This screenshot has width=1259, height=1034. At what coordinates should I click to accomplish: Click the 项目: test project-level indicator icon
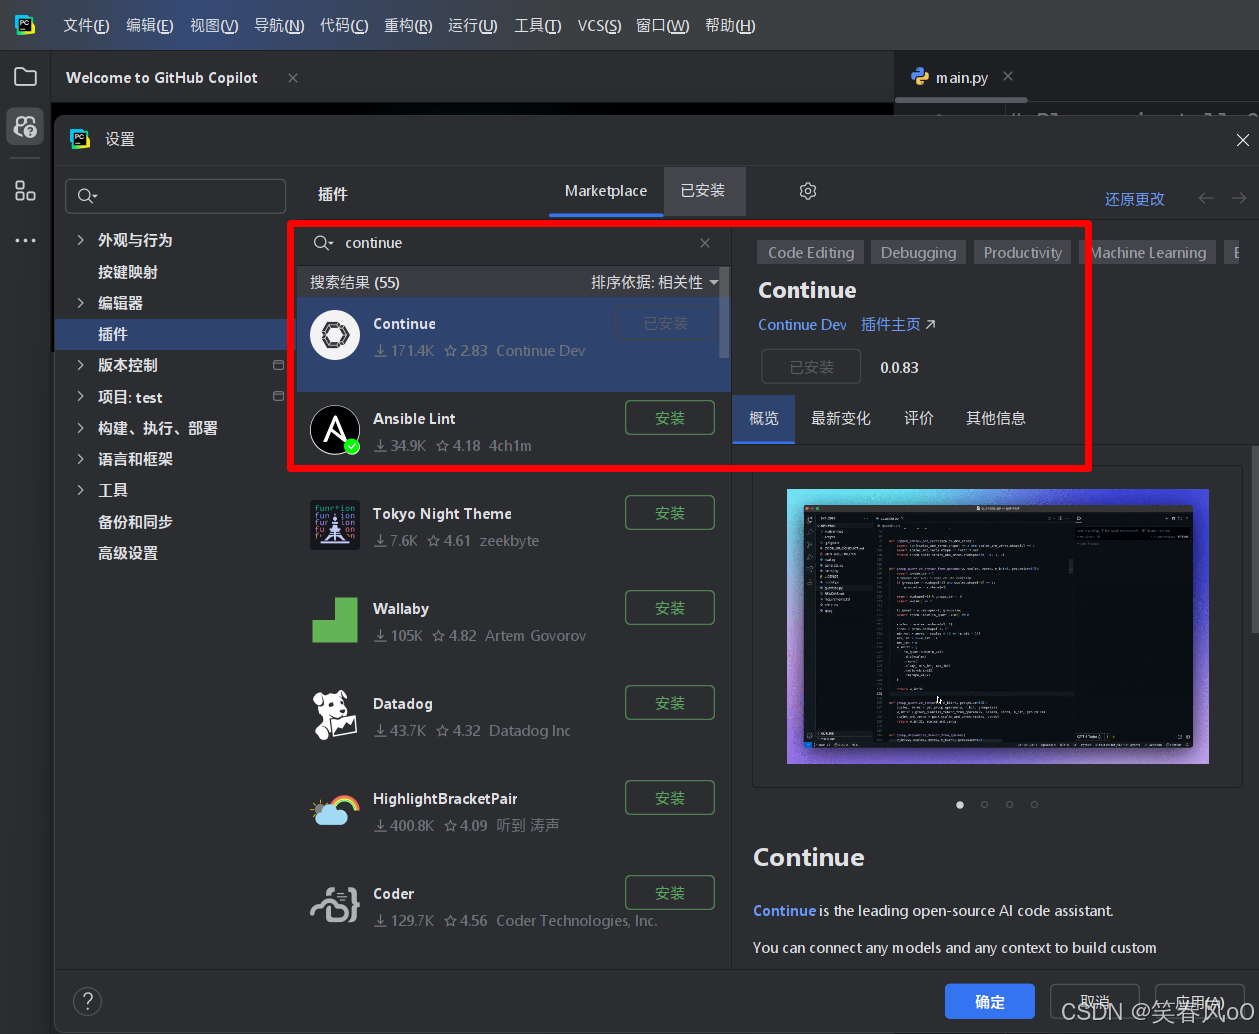[x=278, y=396]
